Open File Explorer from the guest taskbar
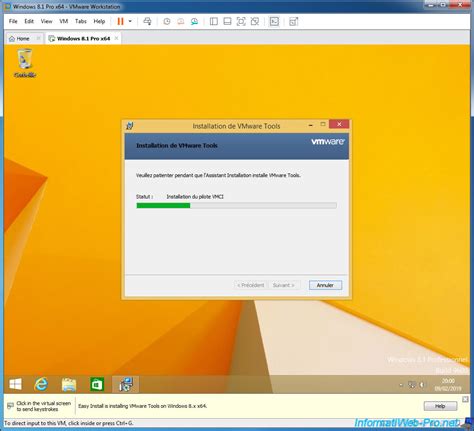 click(x=69, y=384)
